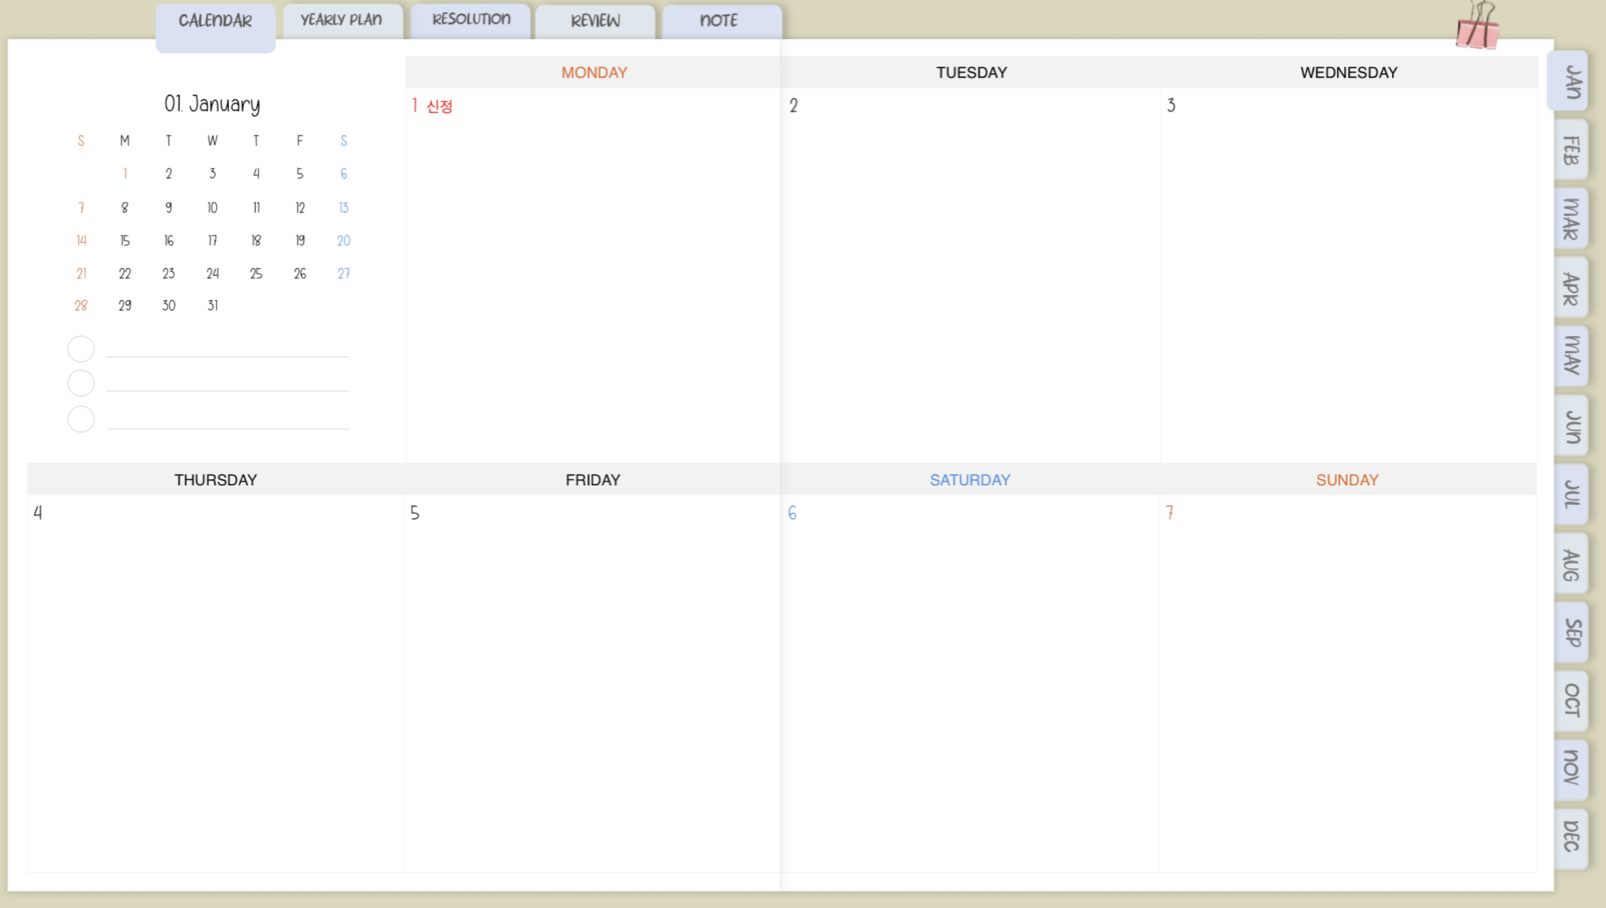1606x908 pixels.
Task: Click the third to-do line field
Action: tap(228, 420)
